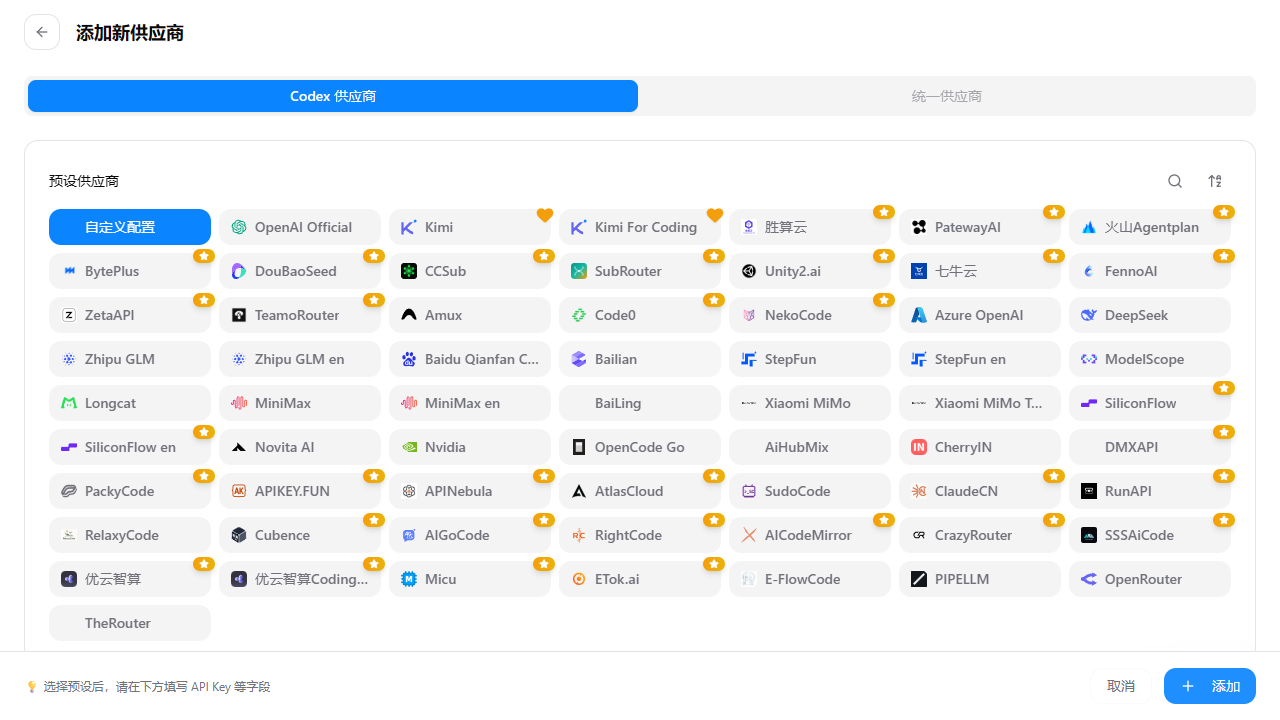Click the BytePlus logo icon
The height and width of the screenshot is (720, 1280).
click(x=69, y=271)
